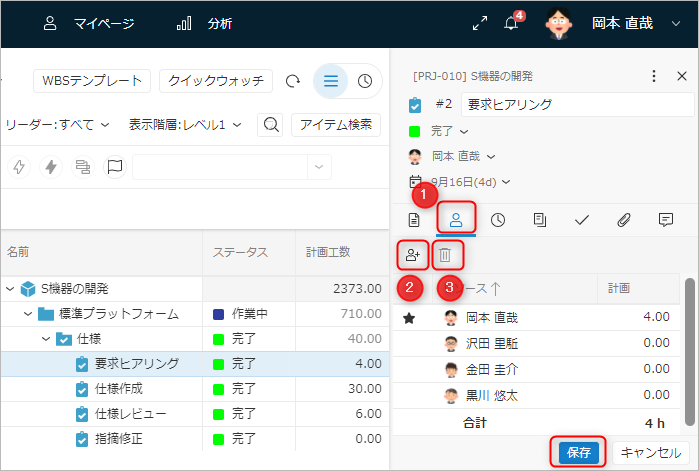Click the trash delete resource icon
The height and width of the screenshot is (471, 699).
pos(446,256)
